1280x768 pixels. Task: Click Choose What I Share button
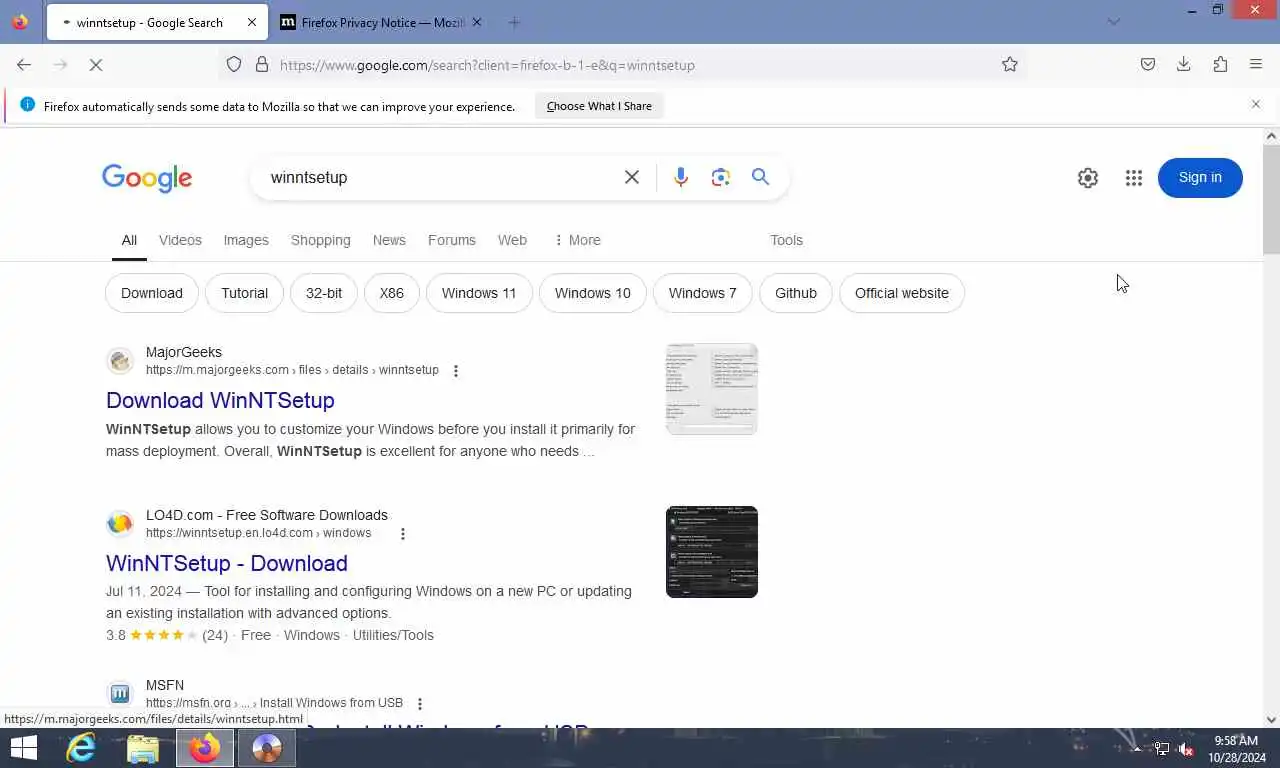599,106
